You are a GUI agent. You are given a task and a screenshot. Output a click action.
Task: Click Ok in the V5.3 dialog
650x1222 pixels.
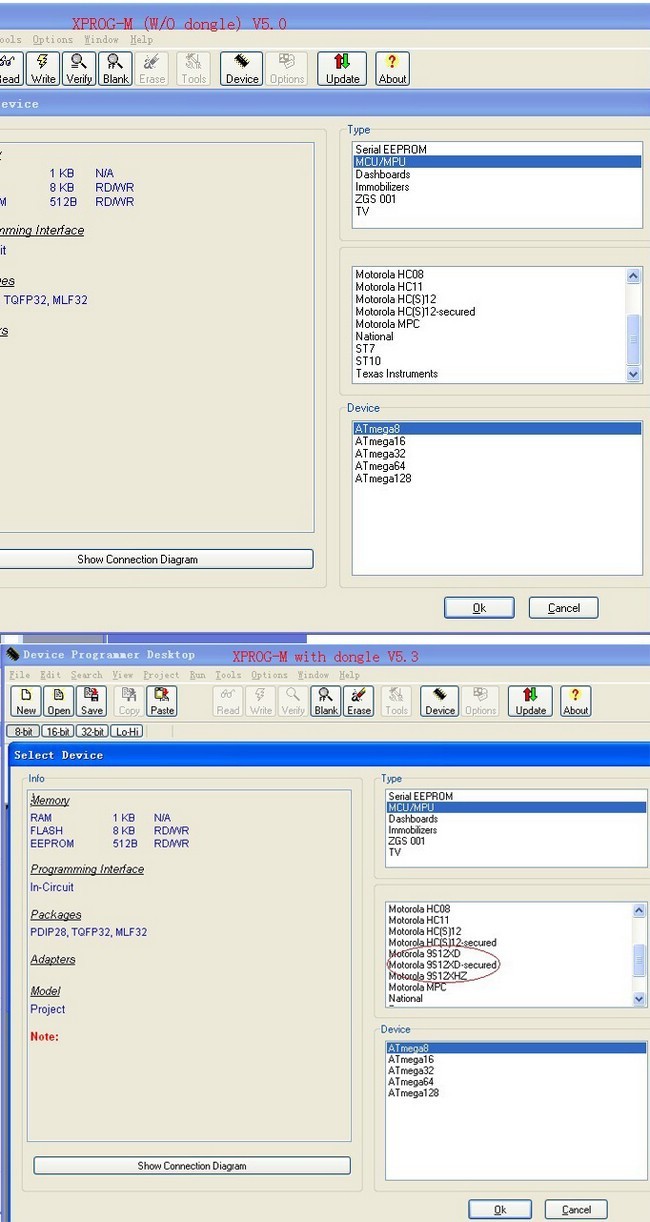[x=499, y=1210]
